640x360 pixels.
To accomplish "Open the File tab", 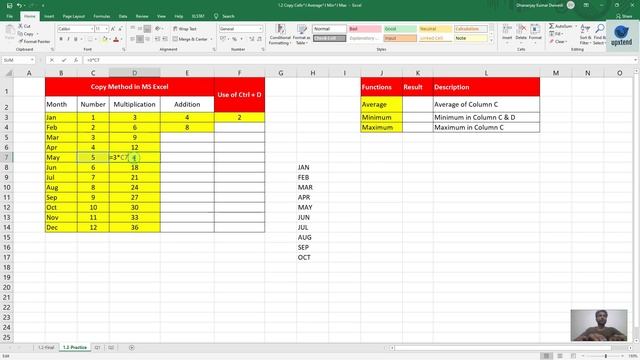I will click(9, 16).
